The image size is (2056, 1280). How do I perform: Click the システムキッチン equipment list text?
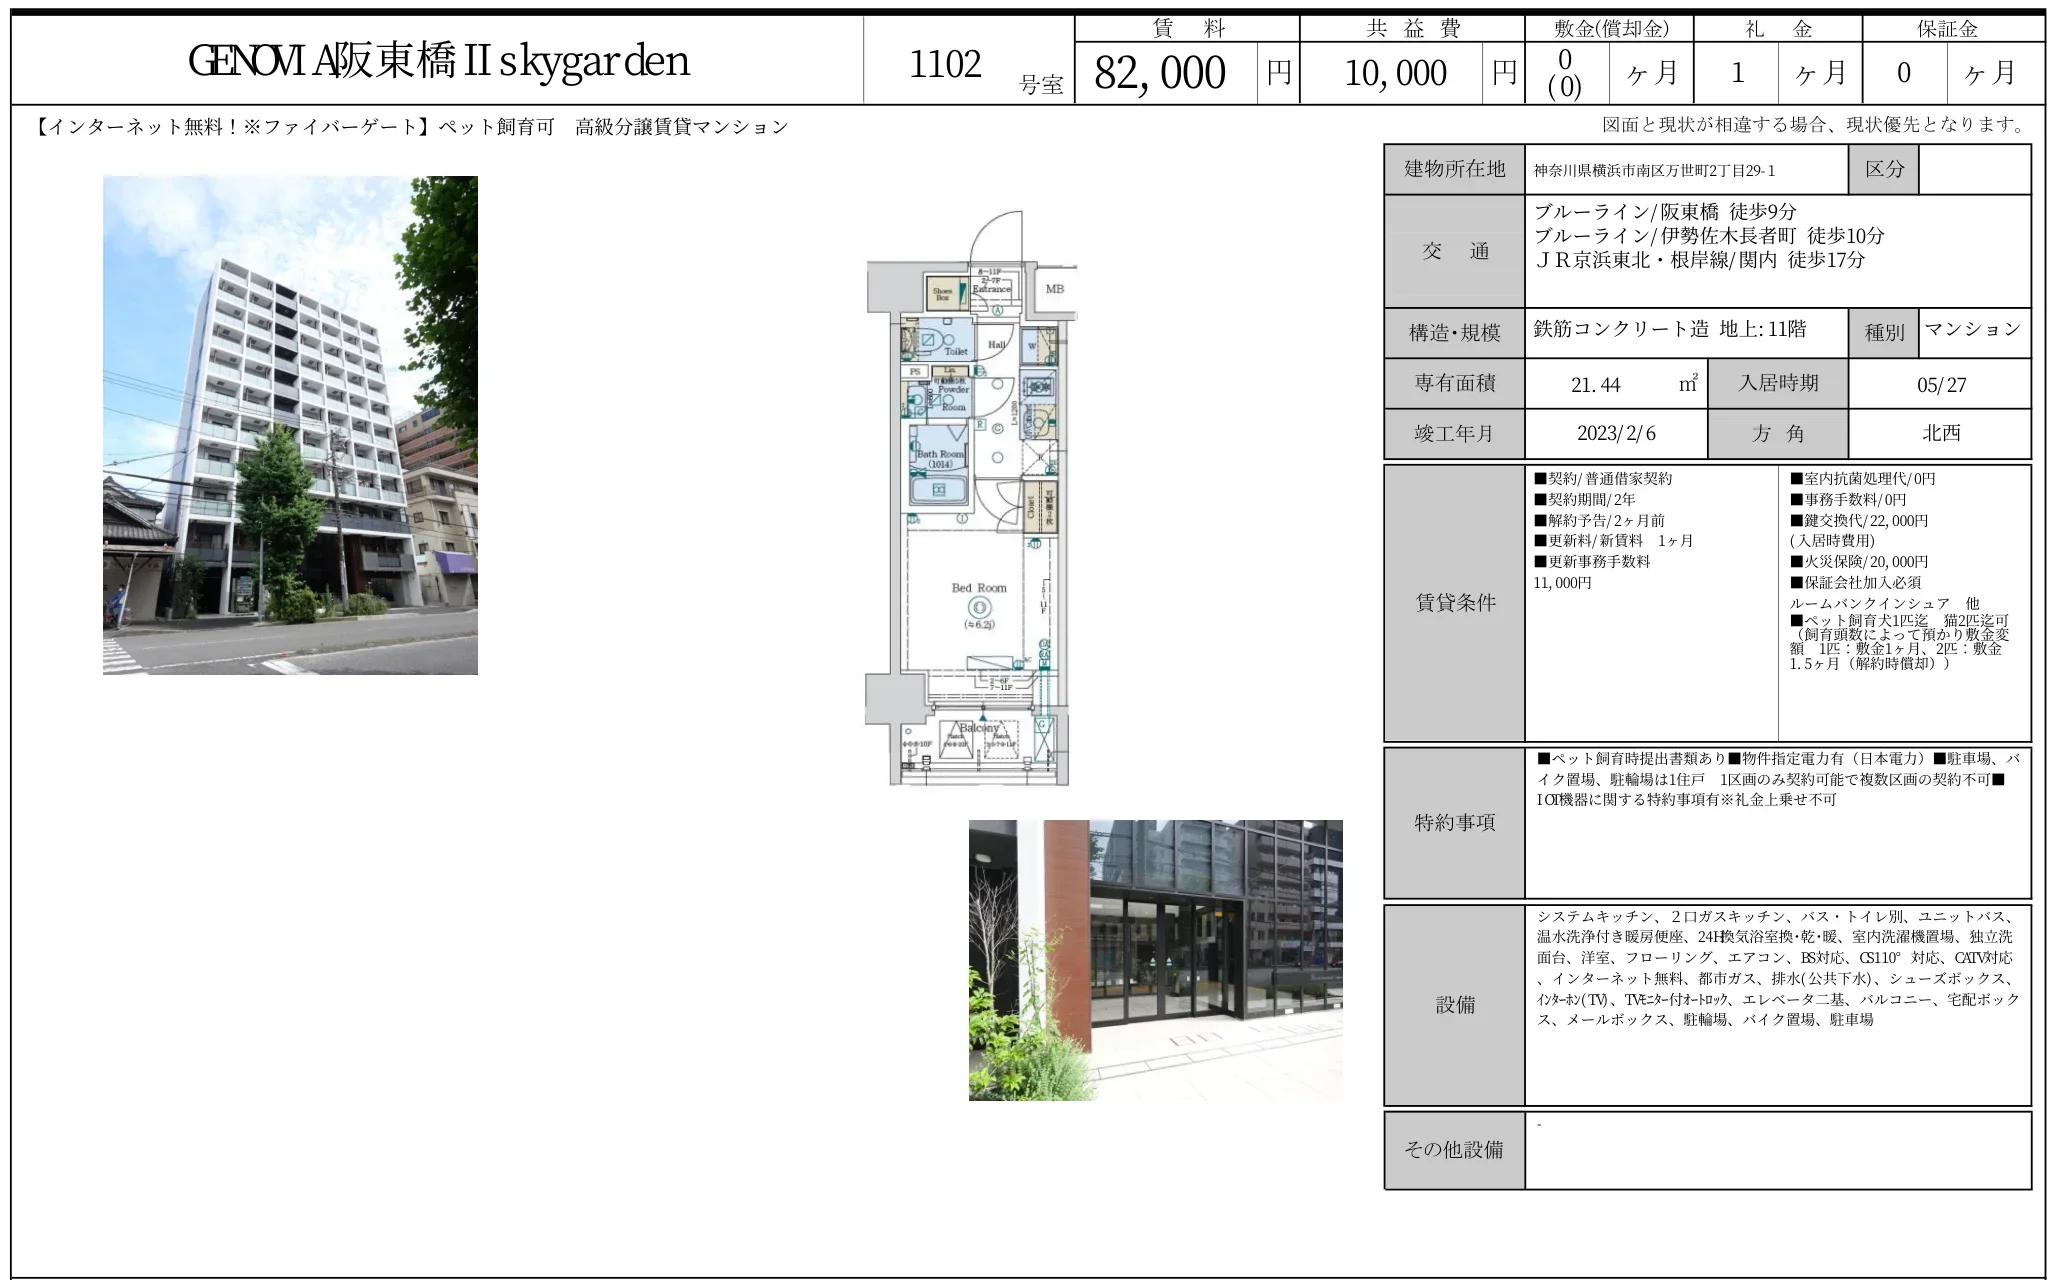pos(1778,968)
